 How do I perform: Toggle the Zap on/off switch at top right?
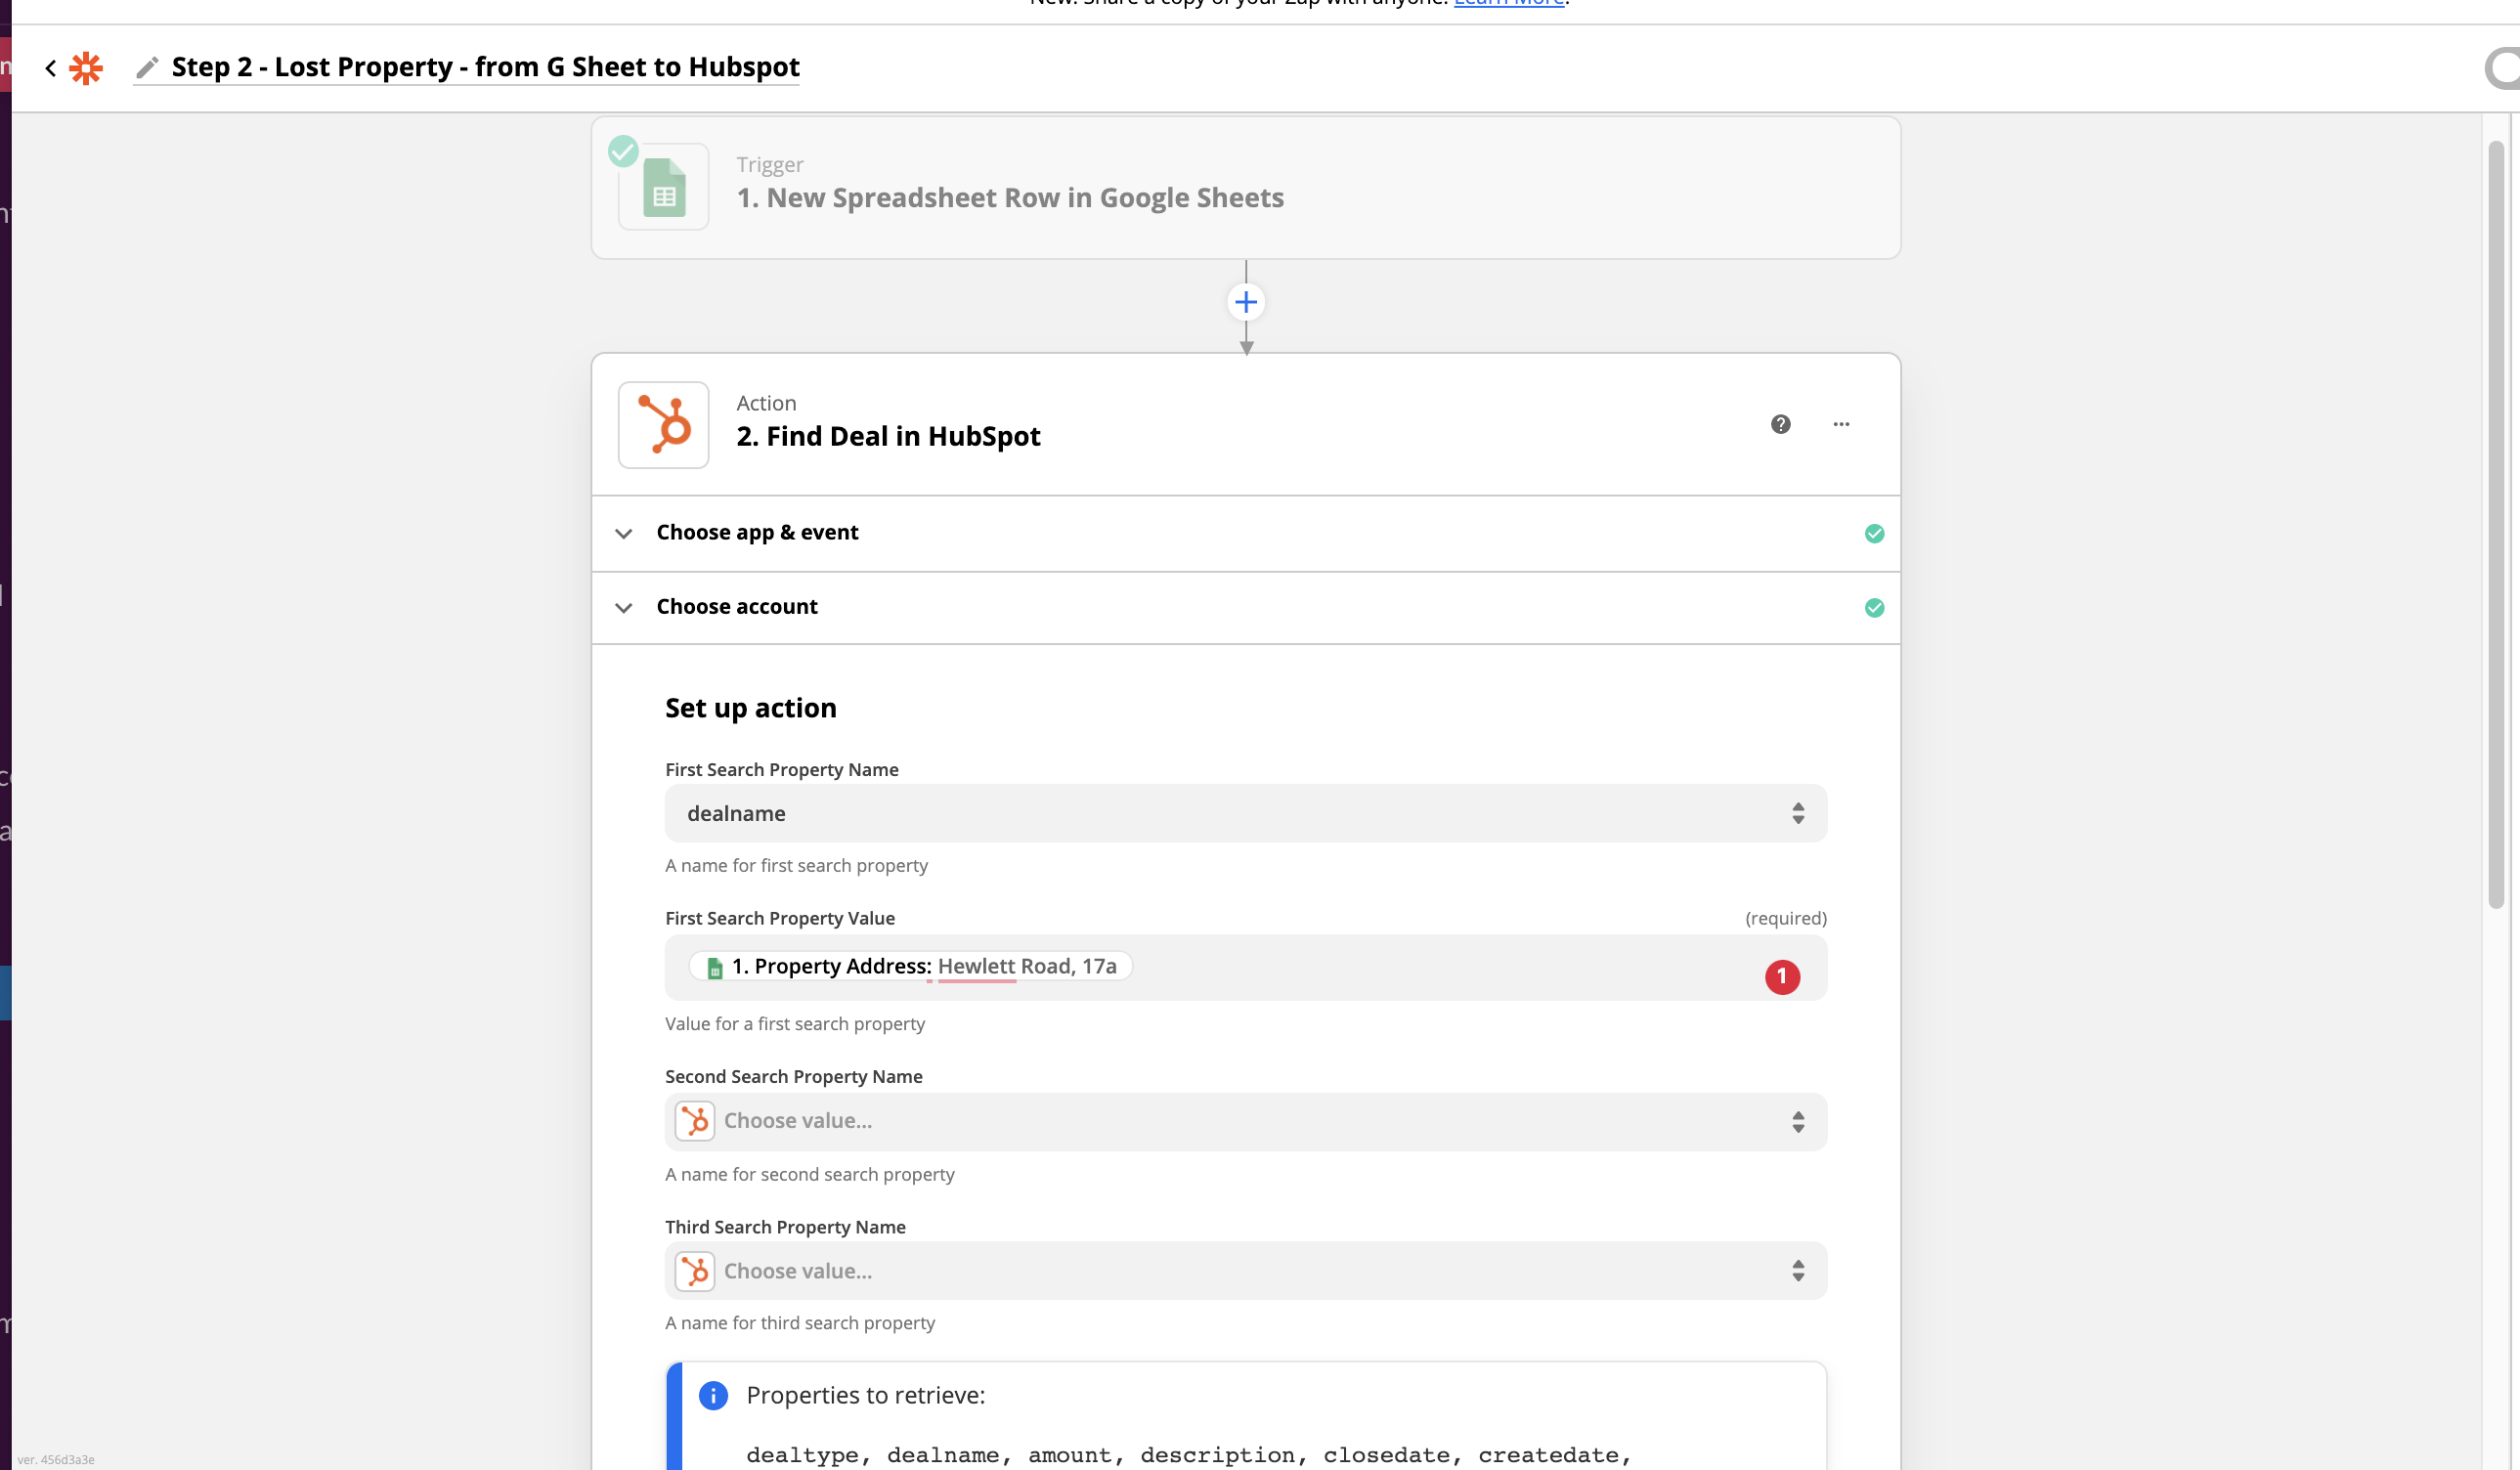pos(2503,68)
